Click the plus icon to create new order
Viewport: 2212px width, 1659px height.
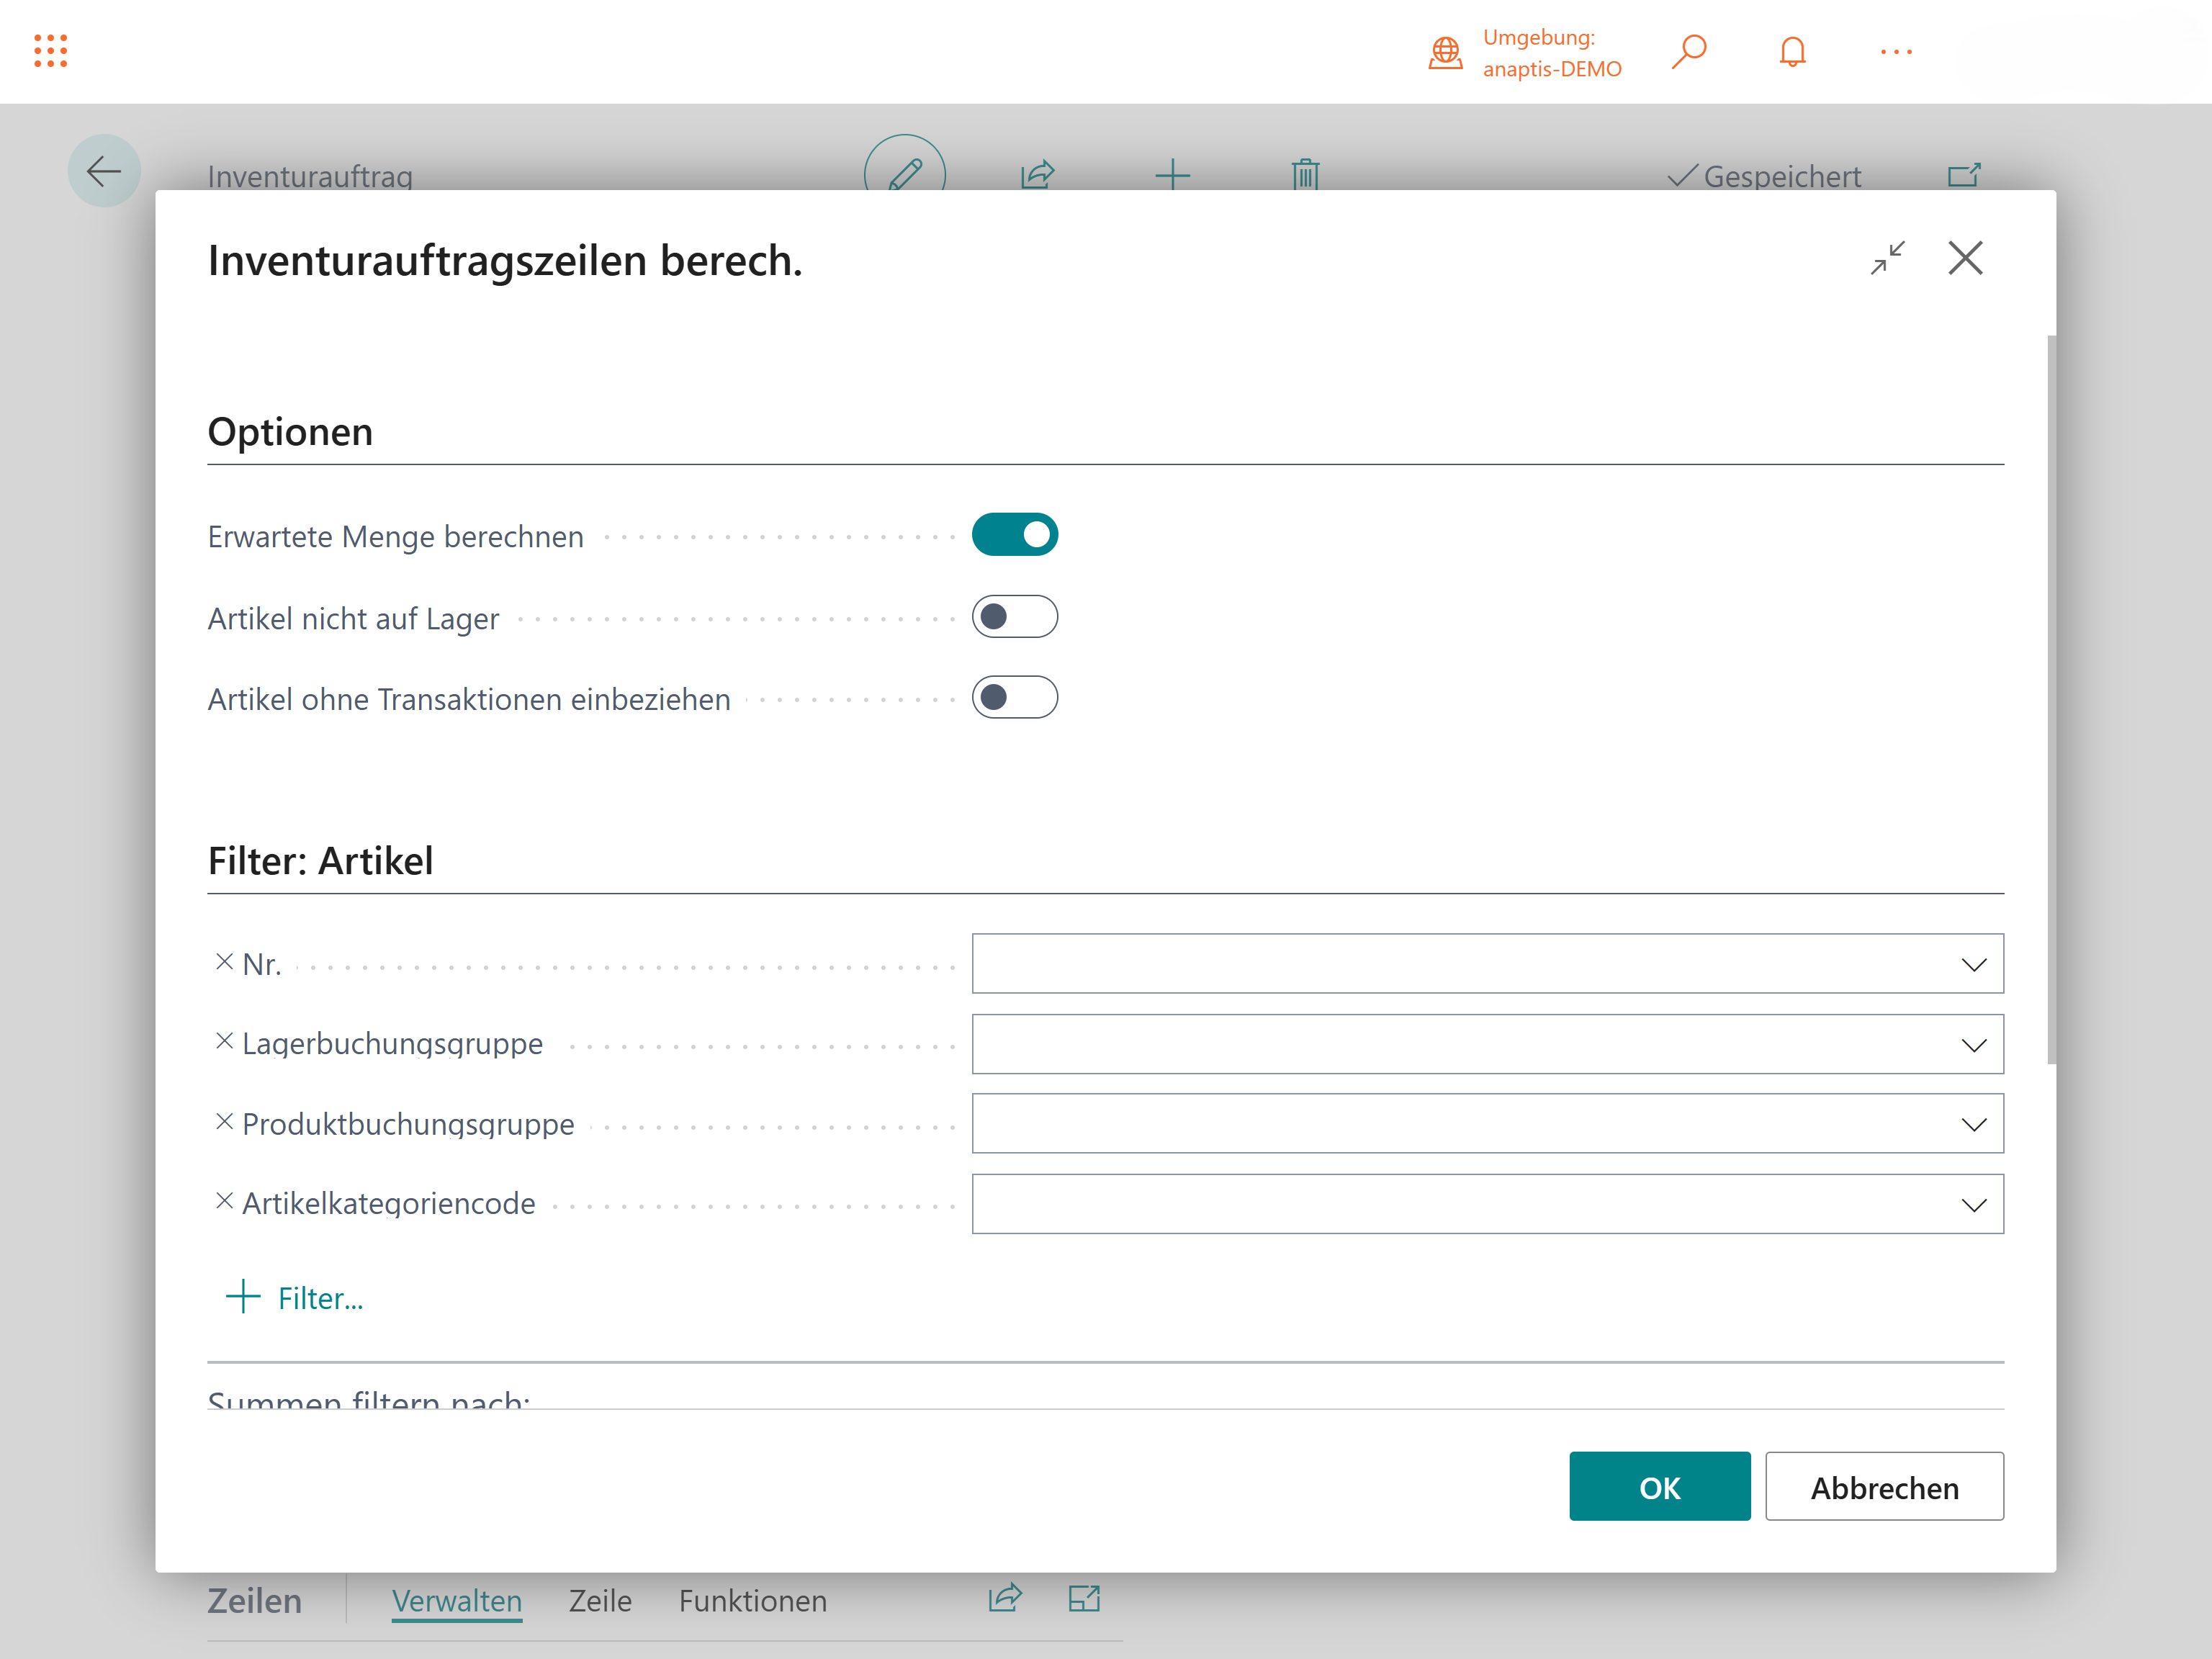[1172, 175]
